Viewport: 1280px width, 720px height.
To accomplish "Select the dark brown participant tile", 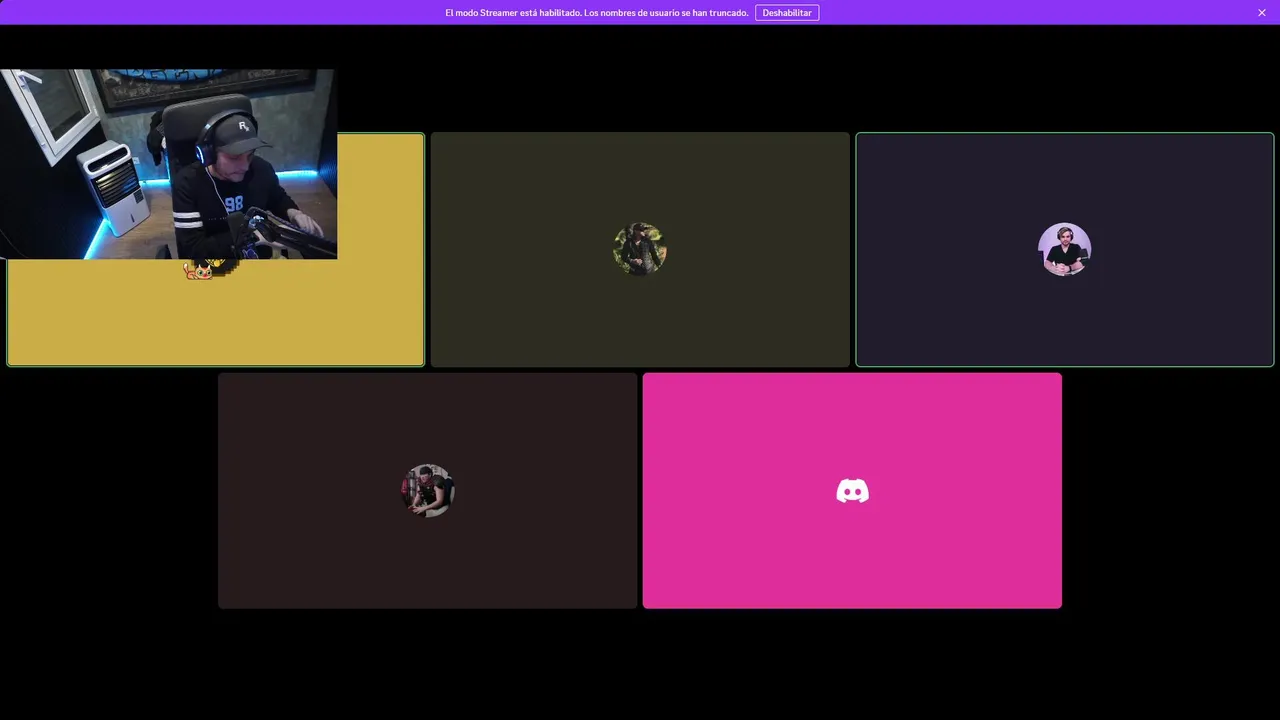I will [428, 490].
